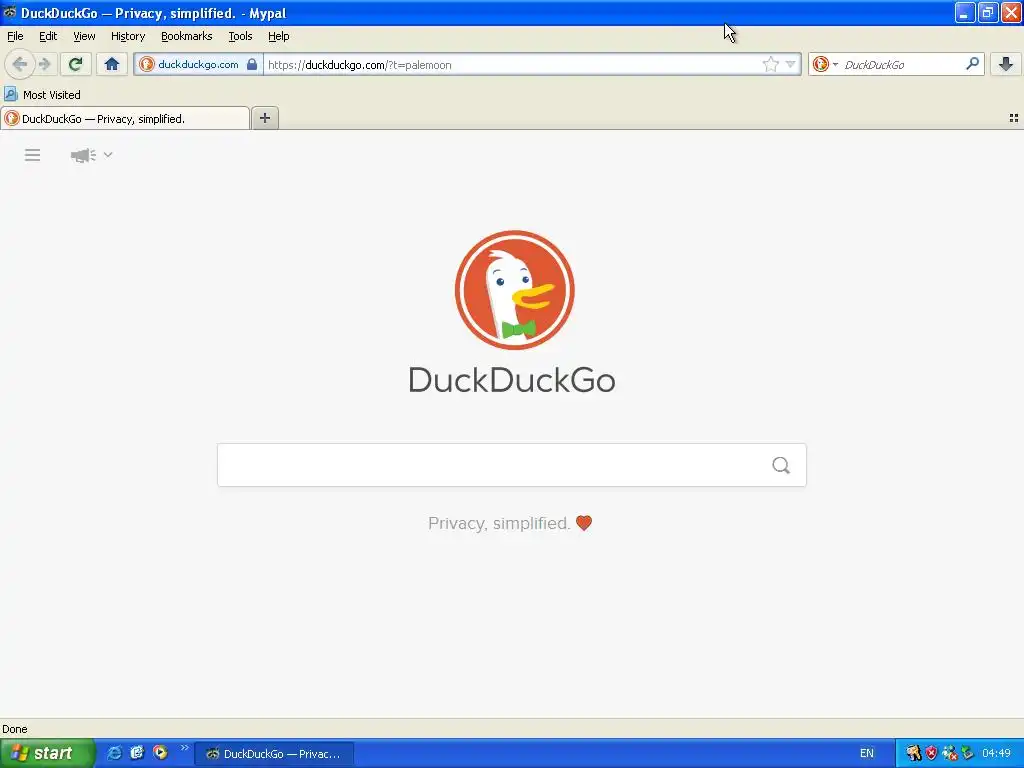Click the DuckDuckGo tab favicon
The height and width of the screenshot is (768, 1024).
12,118
